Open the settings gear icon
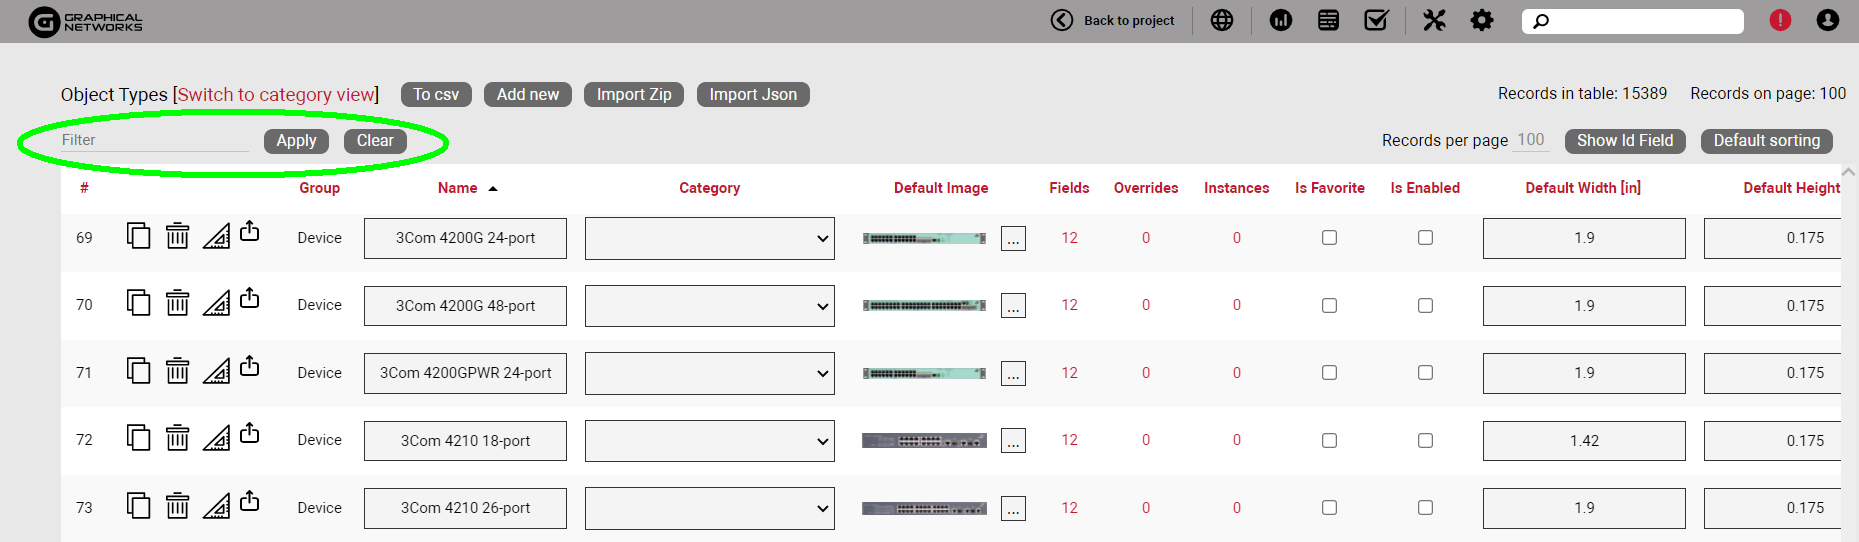Image resolution: width=1859 pixels, height=542 pixels. pyautogui.click(x=1481, y=20)
